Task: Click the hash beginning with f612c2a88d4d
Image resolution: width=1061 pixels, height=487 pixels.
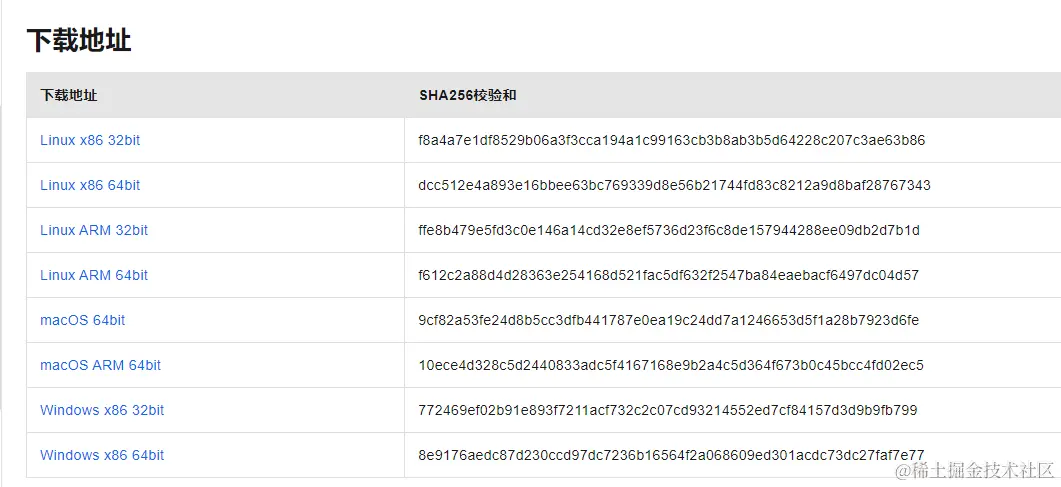Action: tap(668, 275)
